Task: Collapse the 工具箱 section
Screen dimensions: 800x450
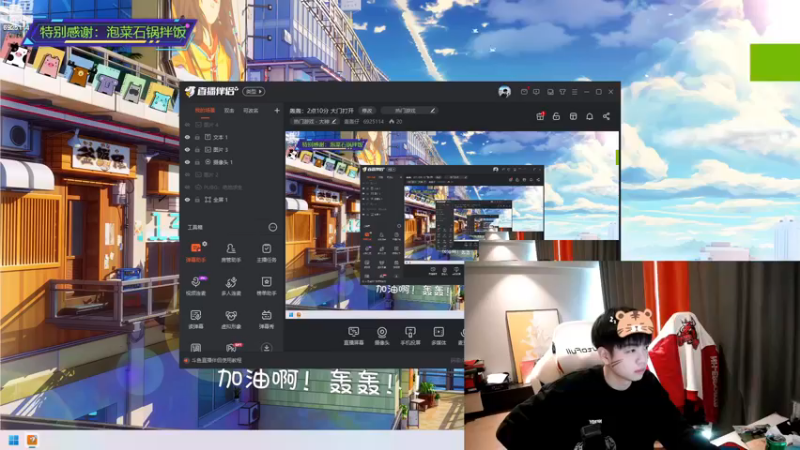Action: 273,227
